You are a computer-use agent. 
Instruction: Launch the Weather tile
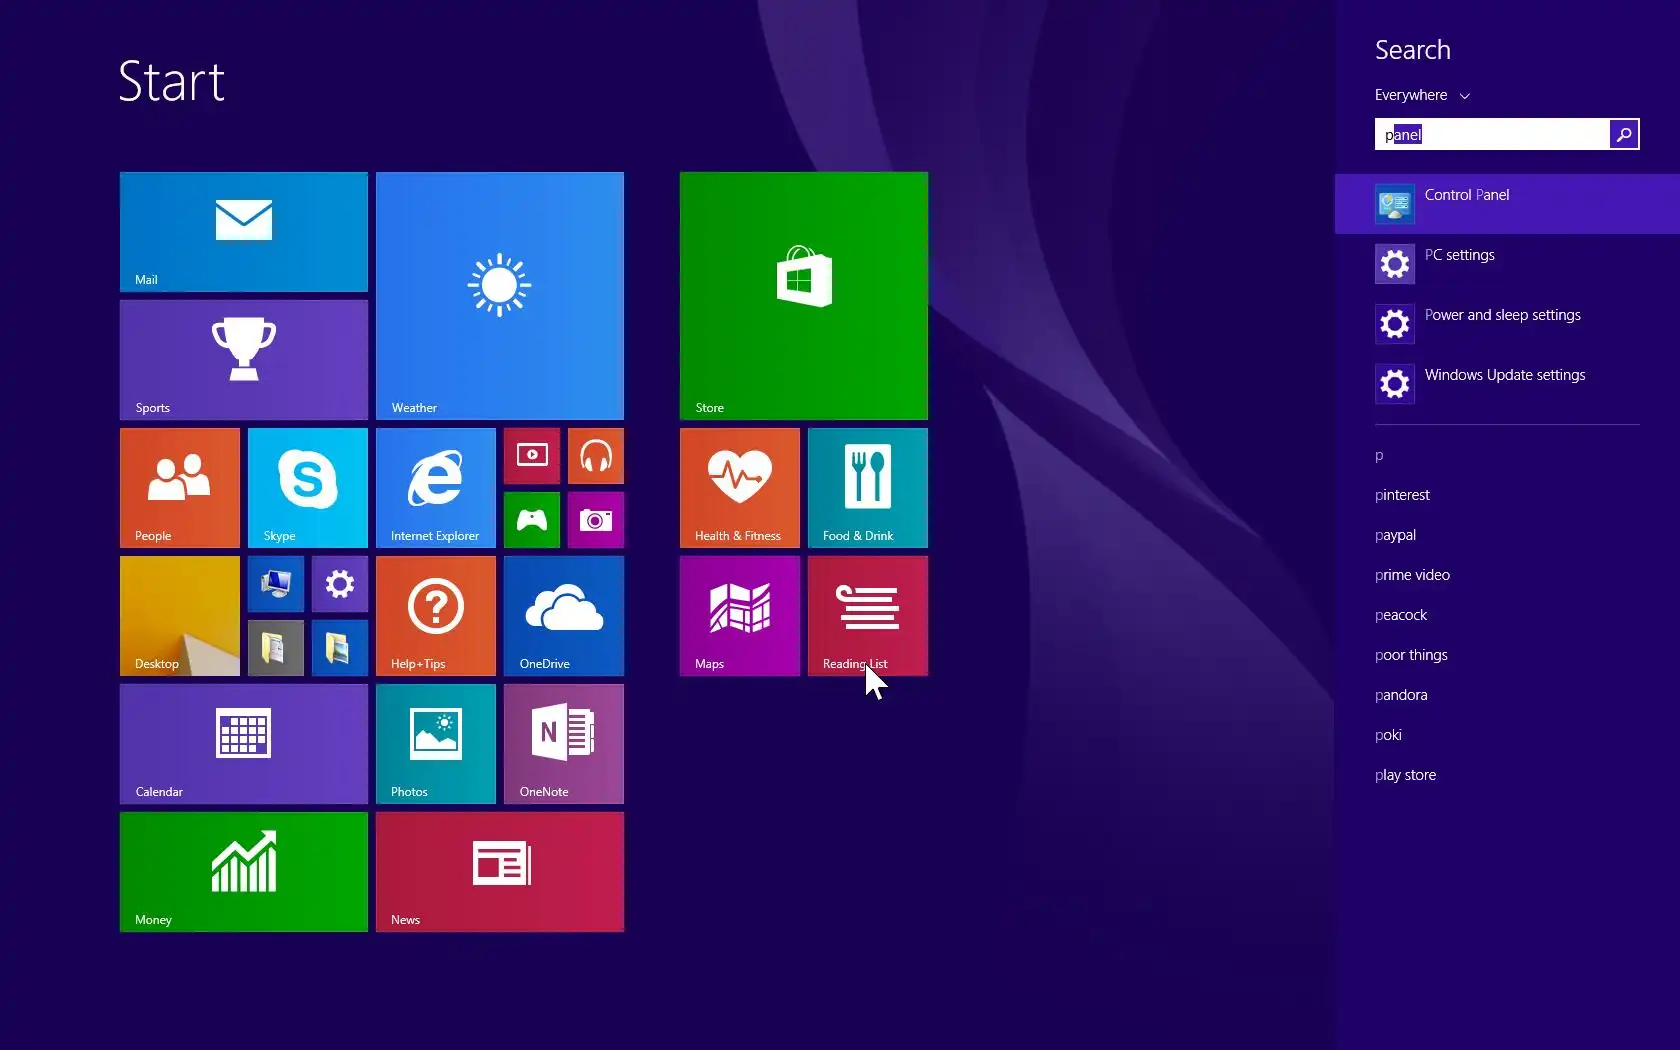(x=500, y=296)
